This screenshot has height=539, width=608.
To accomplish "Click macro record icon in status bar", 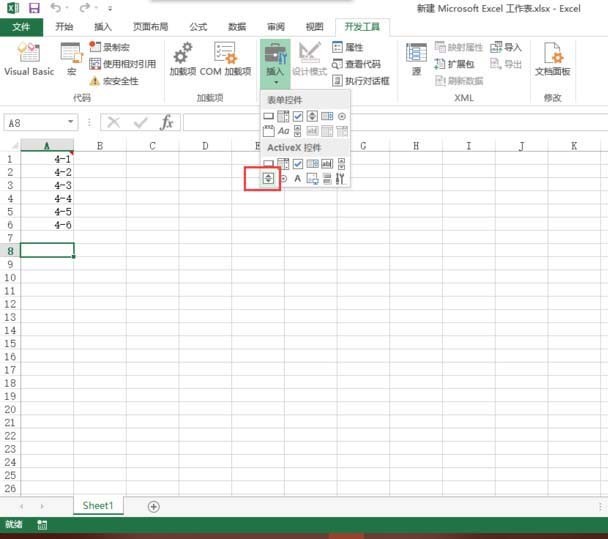I will [x=42, y=525].
